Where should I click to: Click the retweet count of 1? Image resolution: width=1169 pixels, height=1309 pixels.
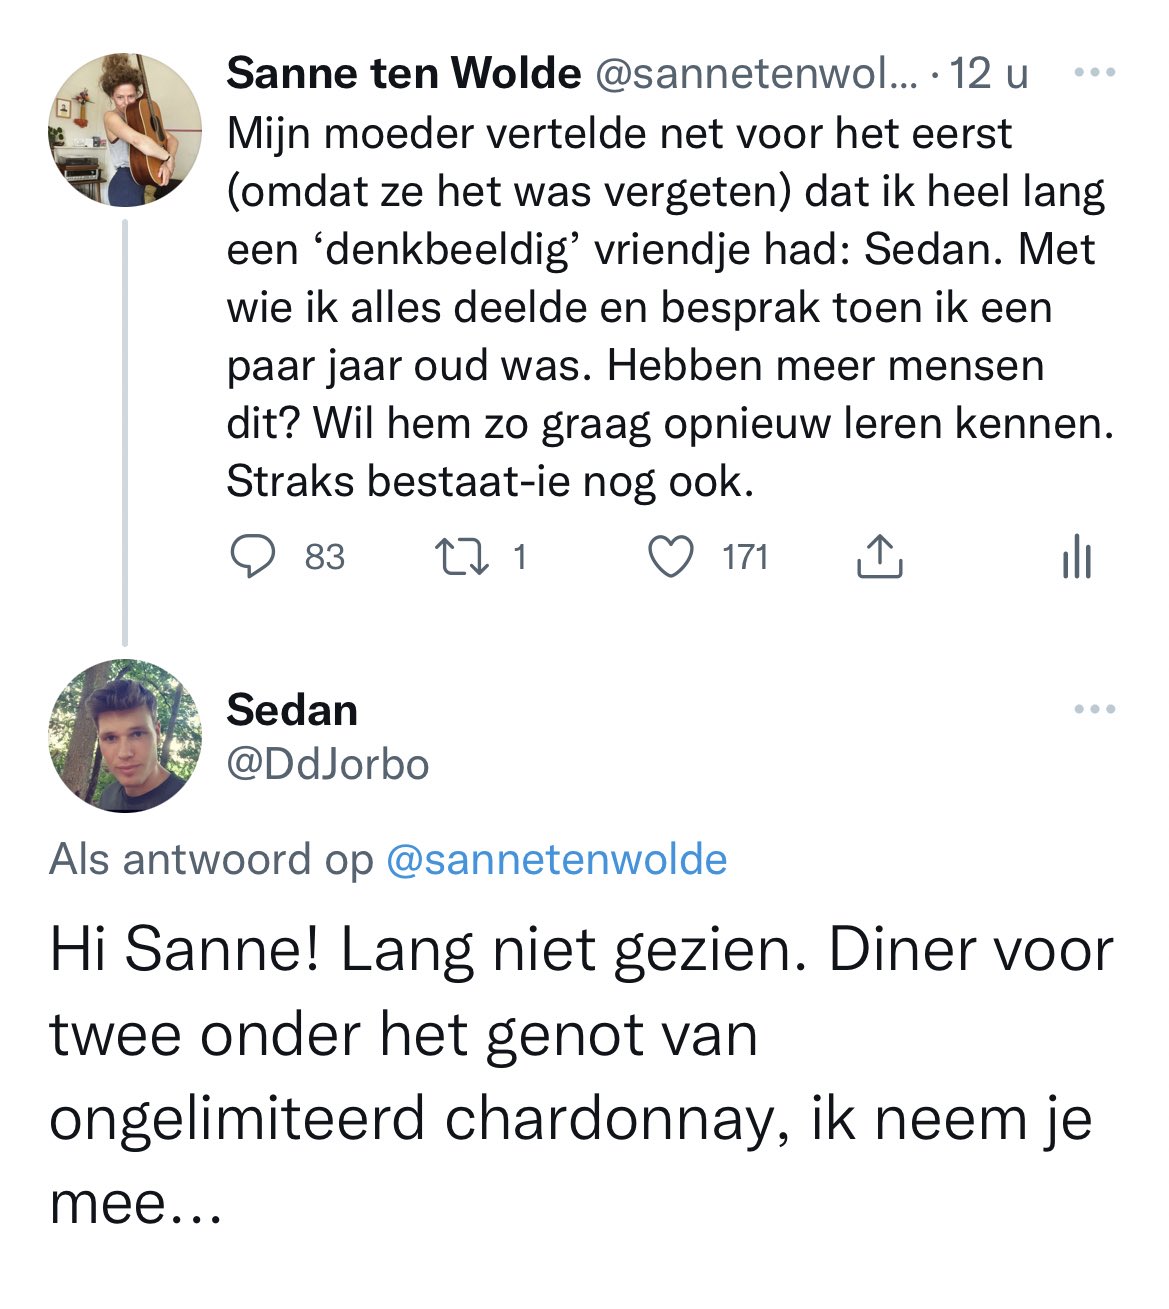[519, 557]
